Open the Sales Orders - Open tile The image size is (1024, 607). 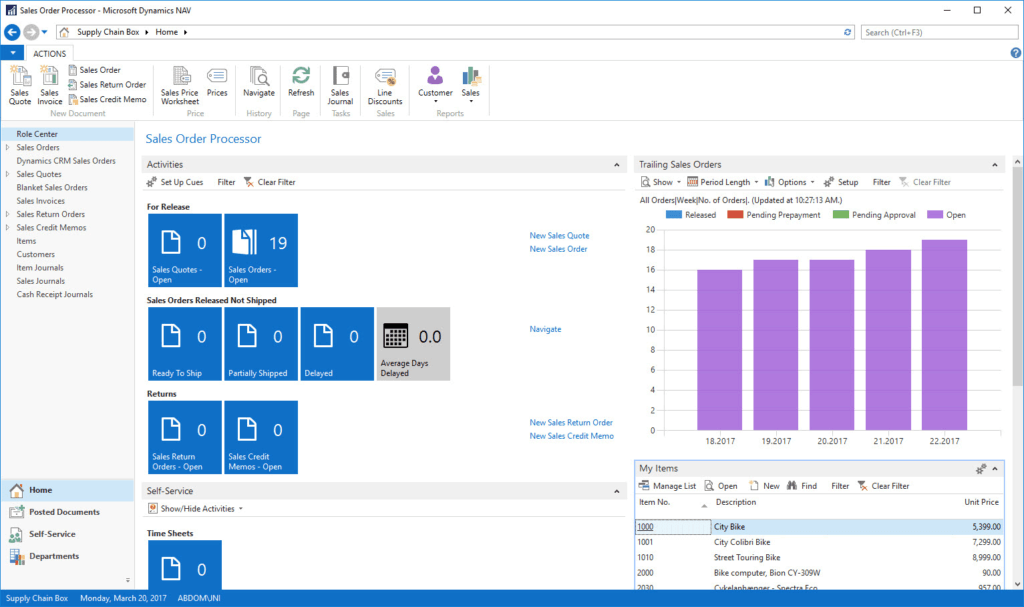[x=260, y=250]
